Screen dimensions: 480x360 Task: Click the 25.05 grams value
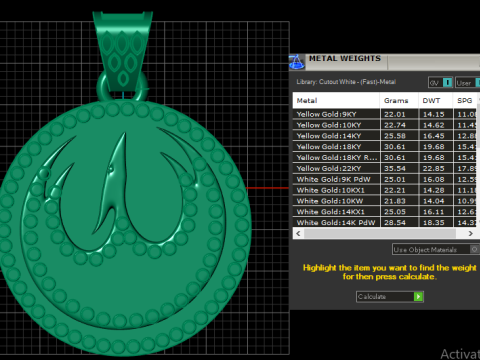[x=395, y=212]
